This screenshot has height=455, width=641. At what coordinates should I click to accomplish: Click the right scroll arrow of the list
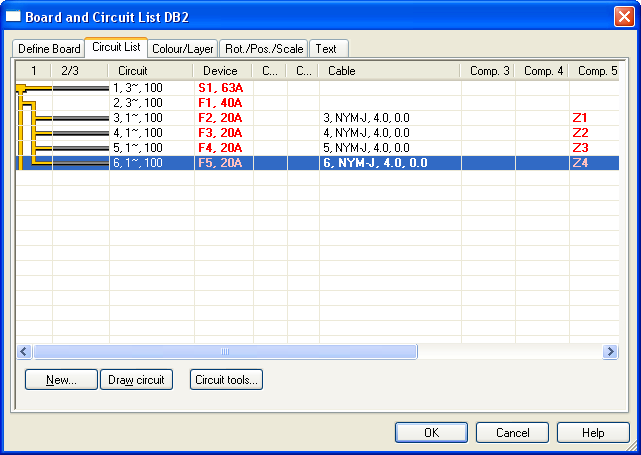pos(610,352)
